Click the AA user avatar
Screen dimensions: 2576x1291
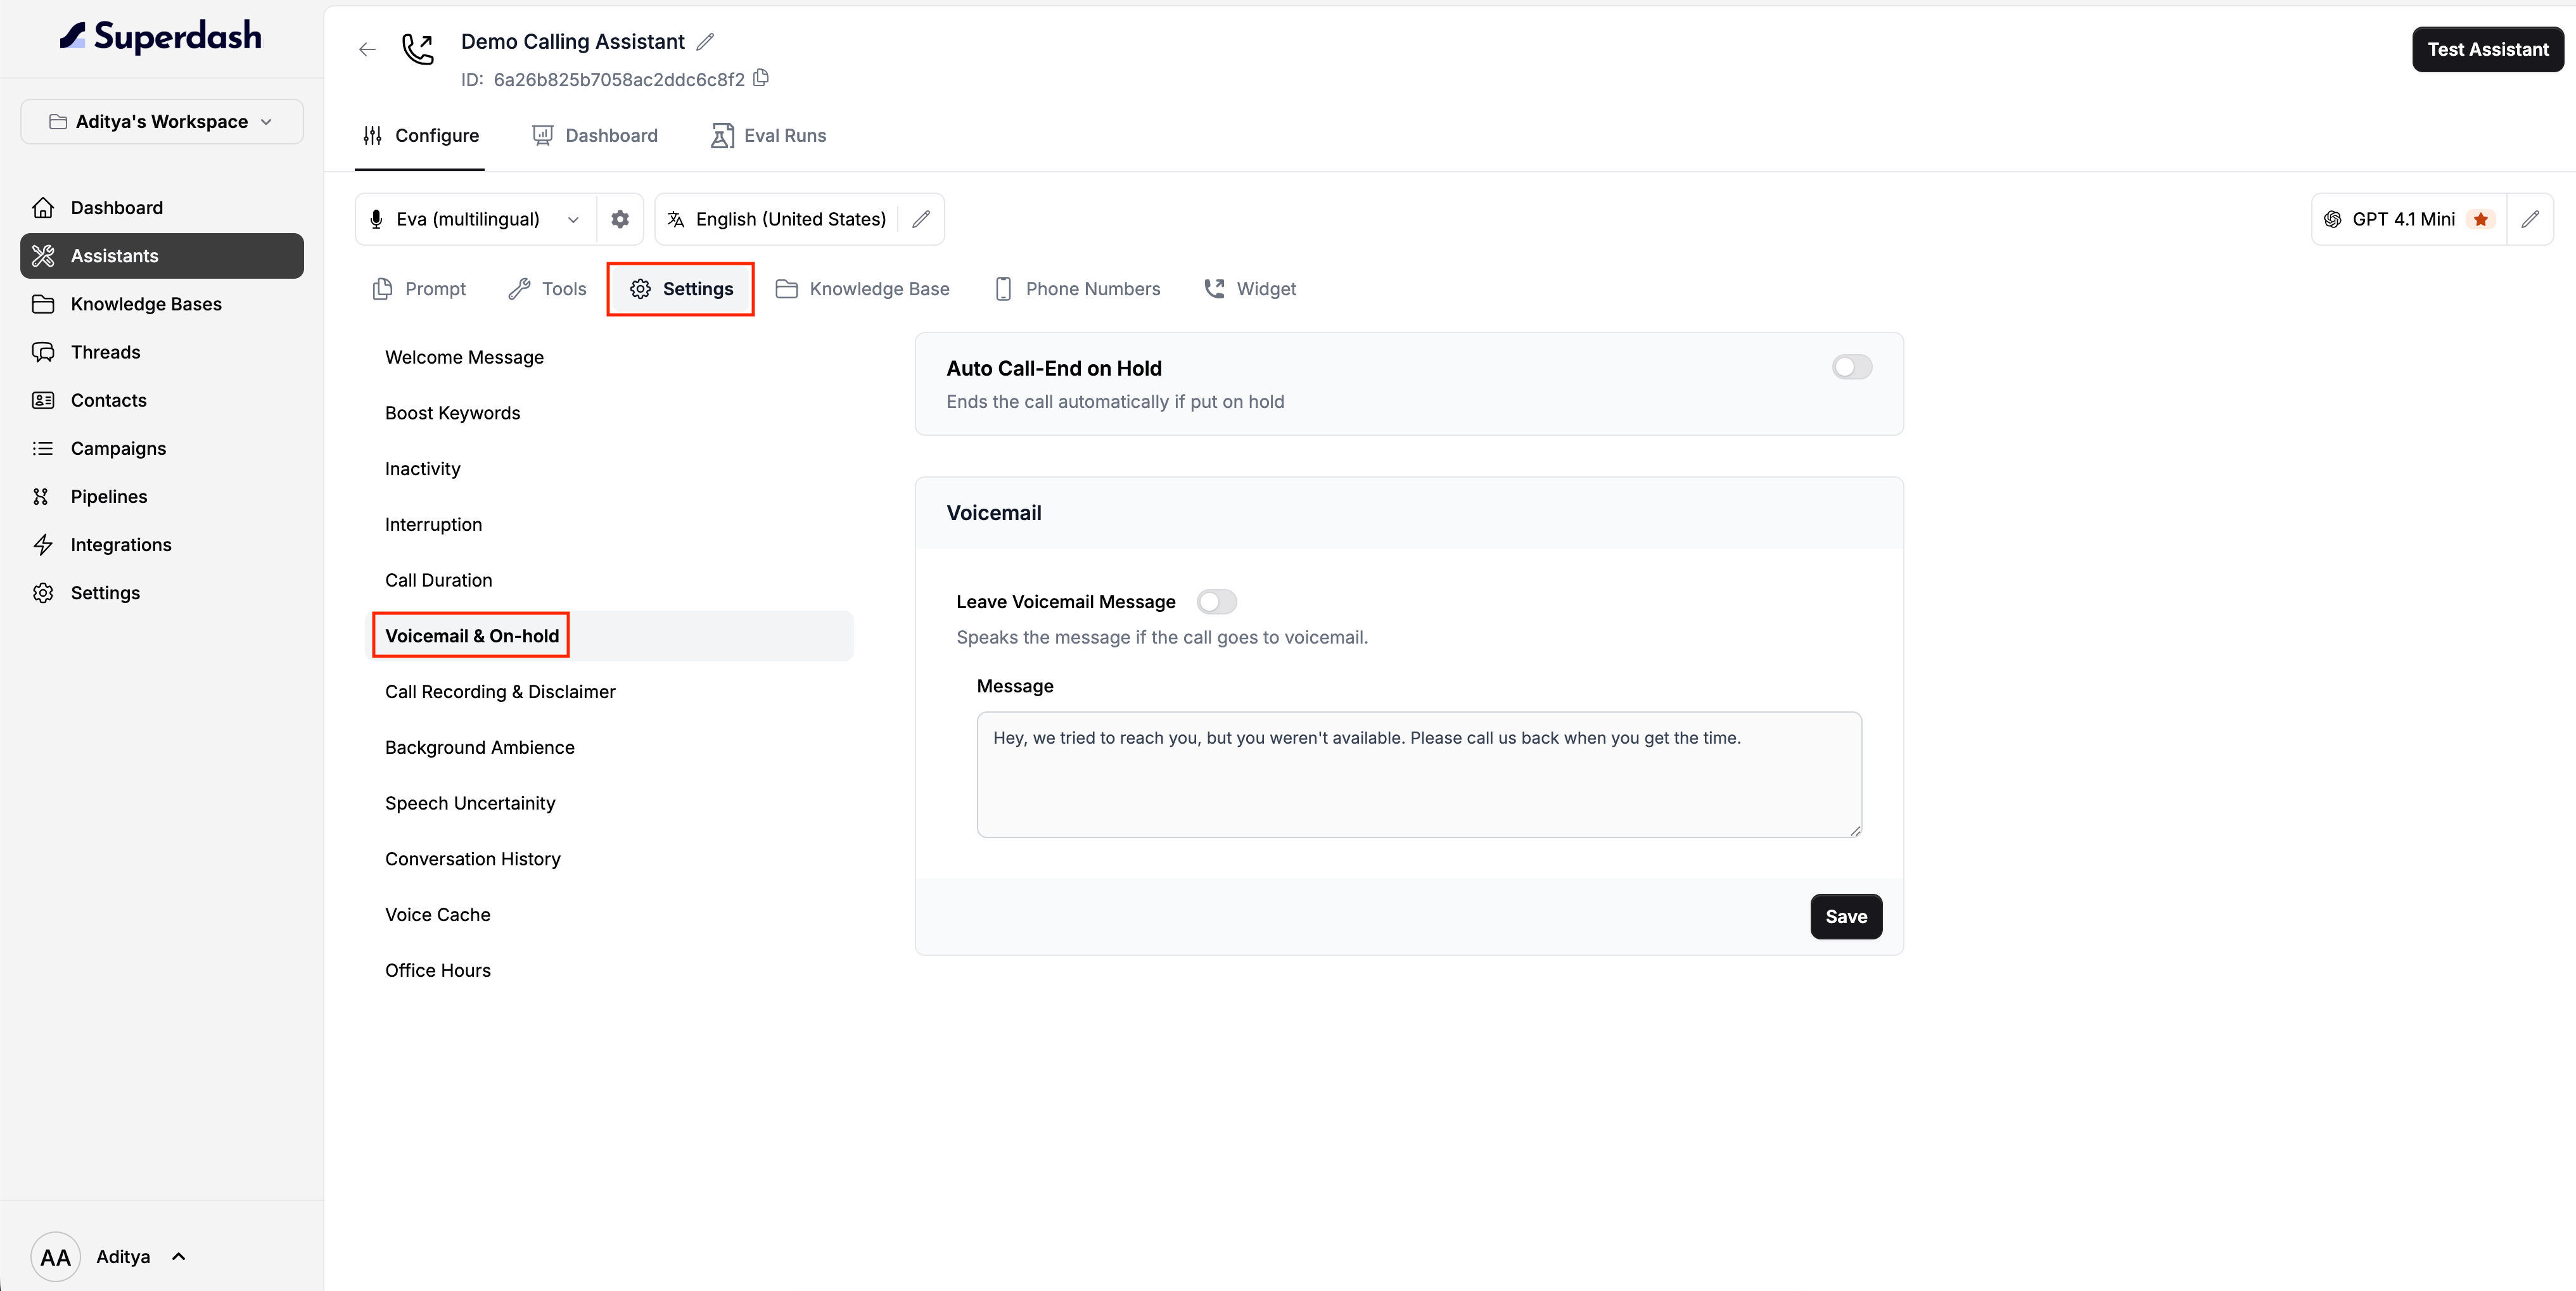pyautogui.click(x=55, y=1256)
